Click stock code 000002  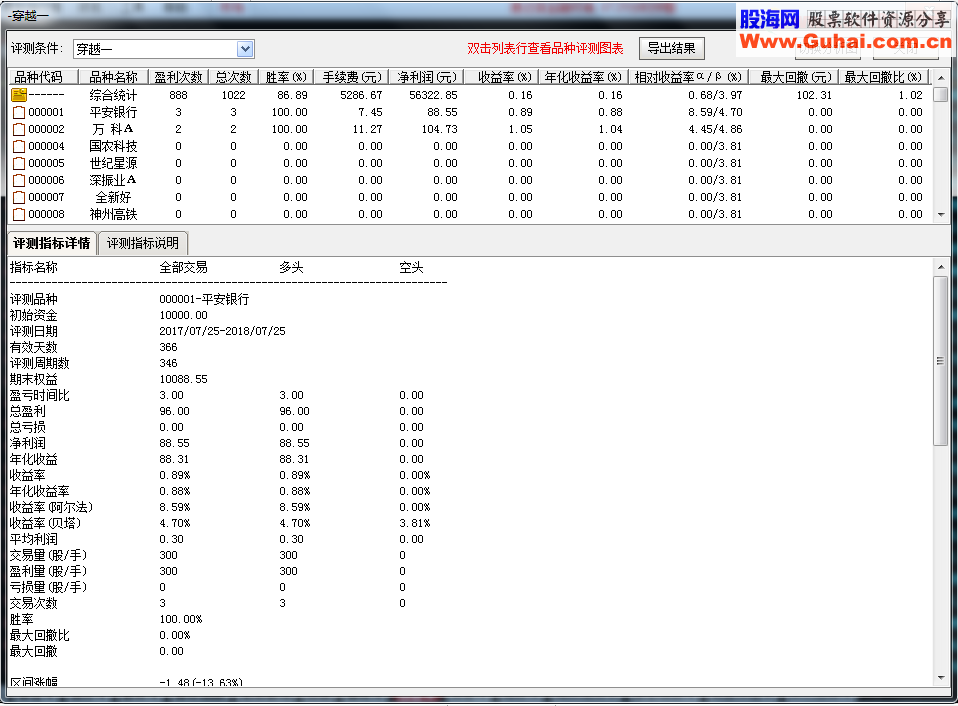click(46, 129)
